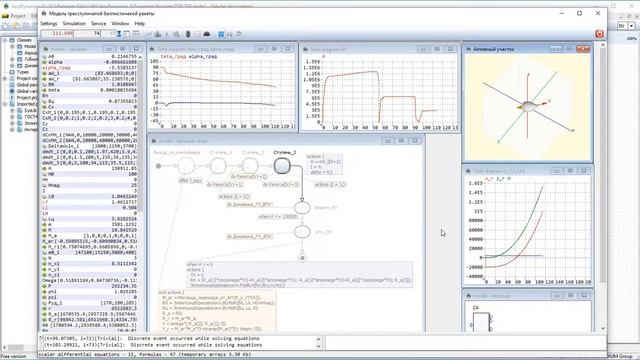Click variables panel vertical scrollbar thumb

[x=141, y=135]
